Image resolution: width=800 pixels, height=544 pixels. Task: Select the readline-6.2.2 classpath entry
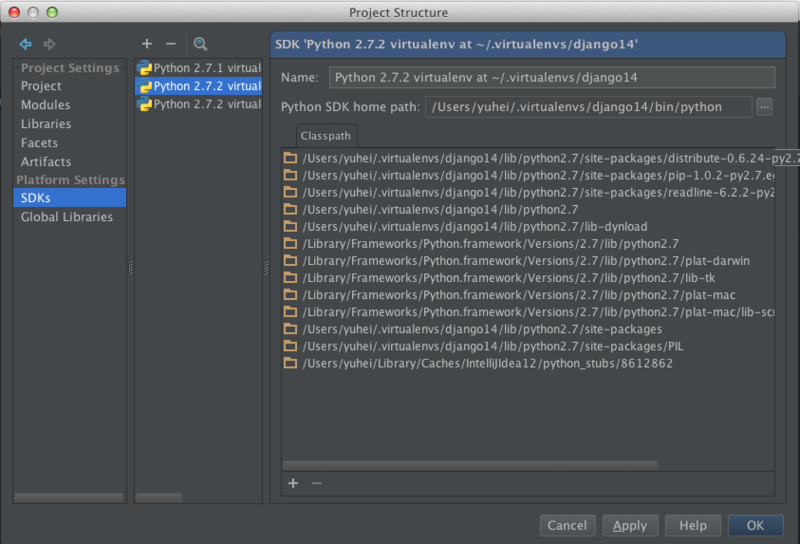pyautogui.click(x=528, y=192)
